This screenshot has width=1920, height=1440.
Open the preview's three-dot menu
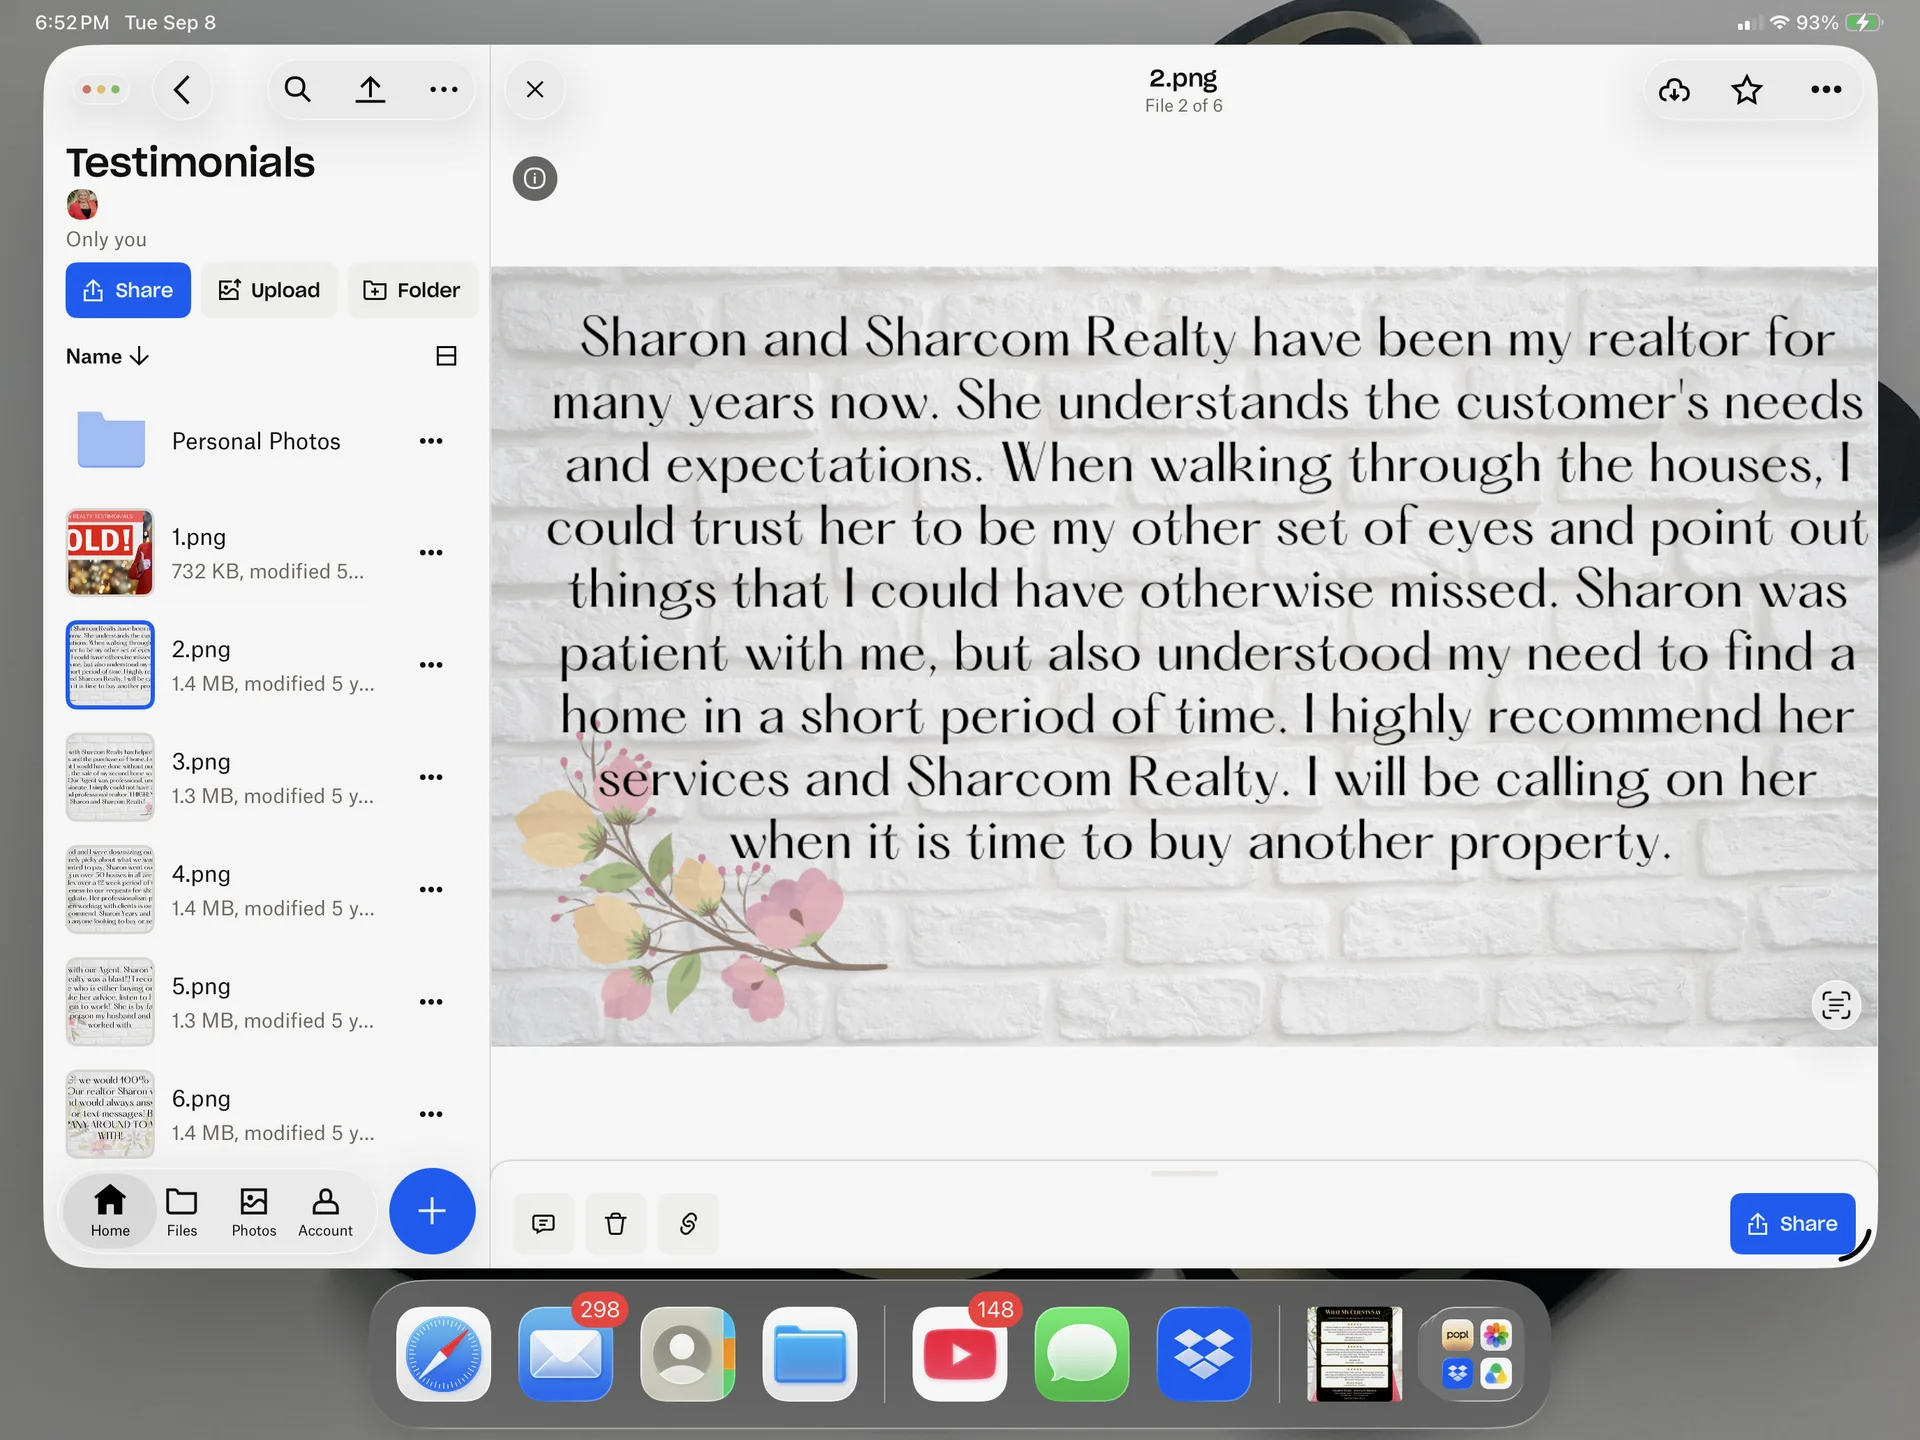pyautogui.click(x=1826, y=90)
